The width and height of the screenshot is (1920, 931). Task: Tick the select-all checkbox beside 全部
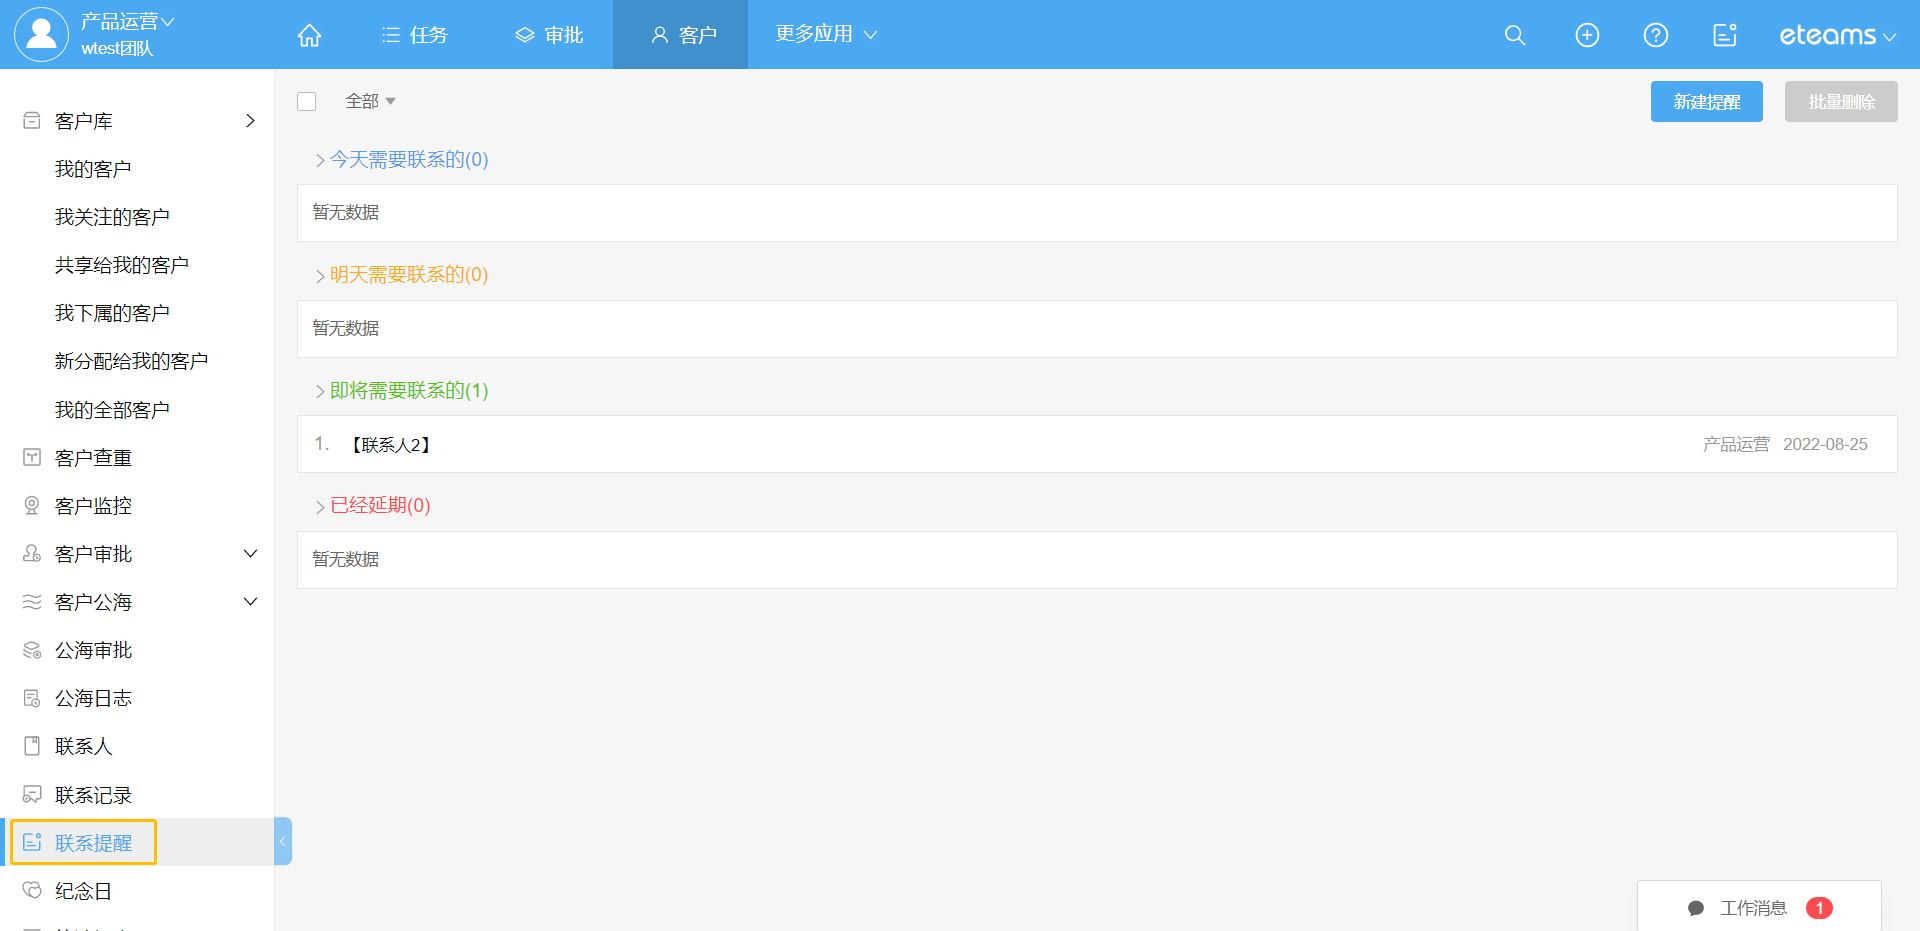[x=307, y=101]
